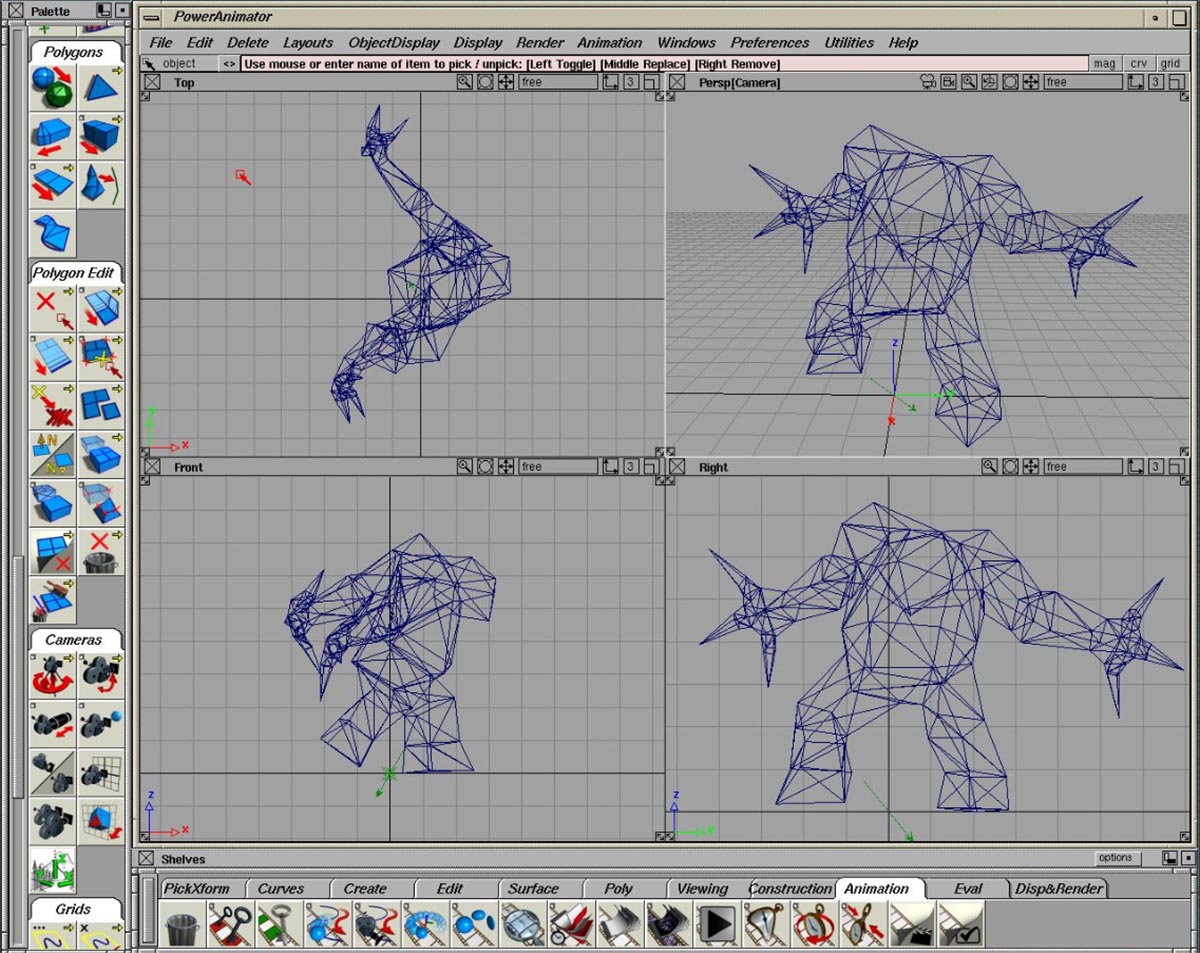
Task: Expand the Grids palette section
Action: click(74, 909)
